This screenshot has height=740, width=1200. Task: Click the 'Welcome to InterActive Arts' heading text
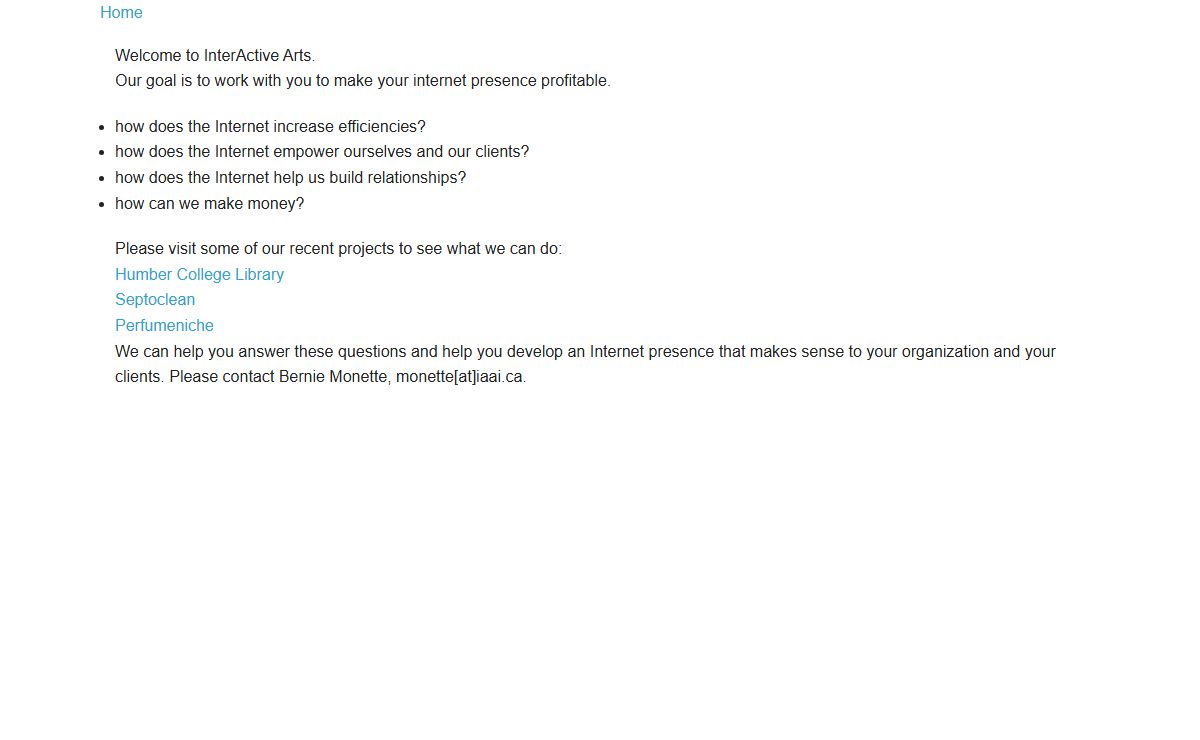(215, 56)
